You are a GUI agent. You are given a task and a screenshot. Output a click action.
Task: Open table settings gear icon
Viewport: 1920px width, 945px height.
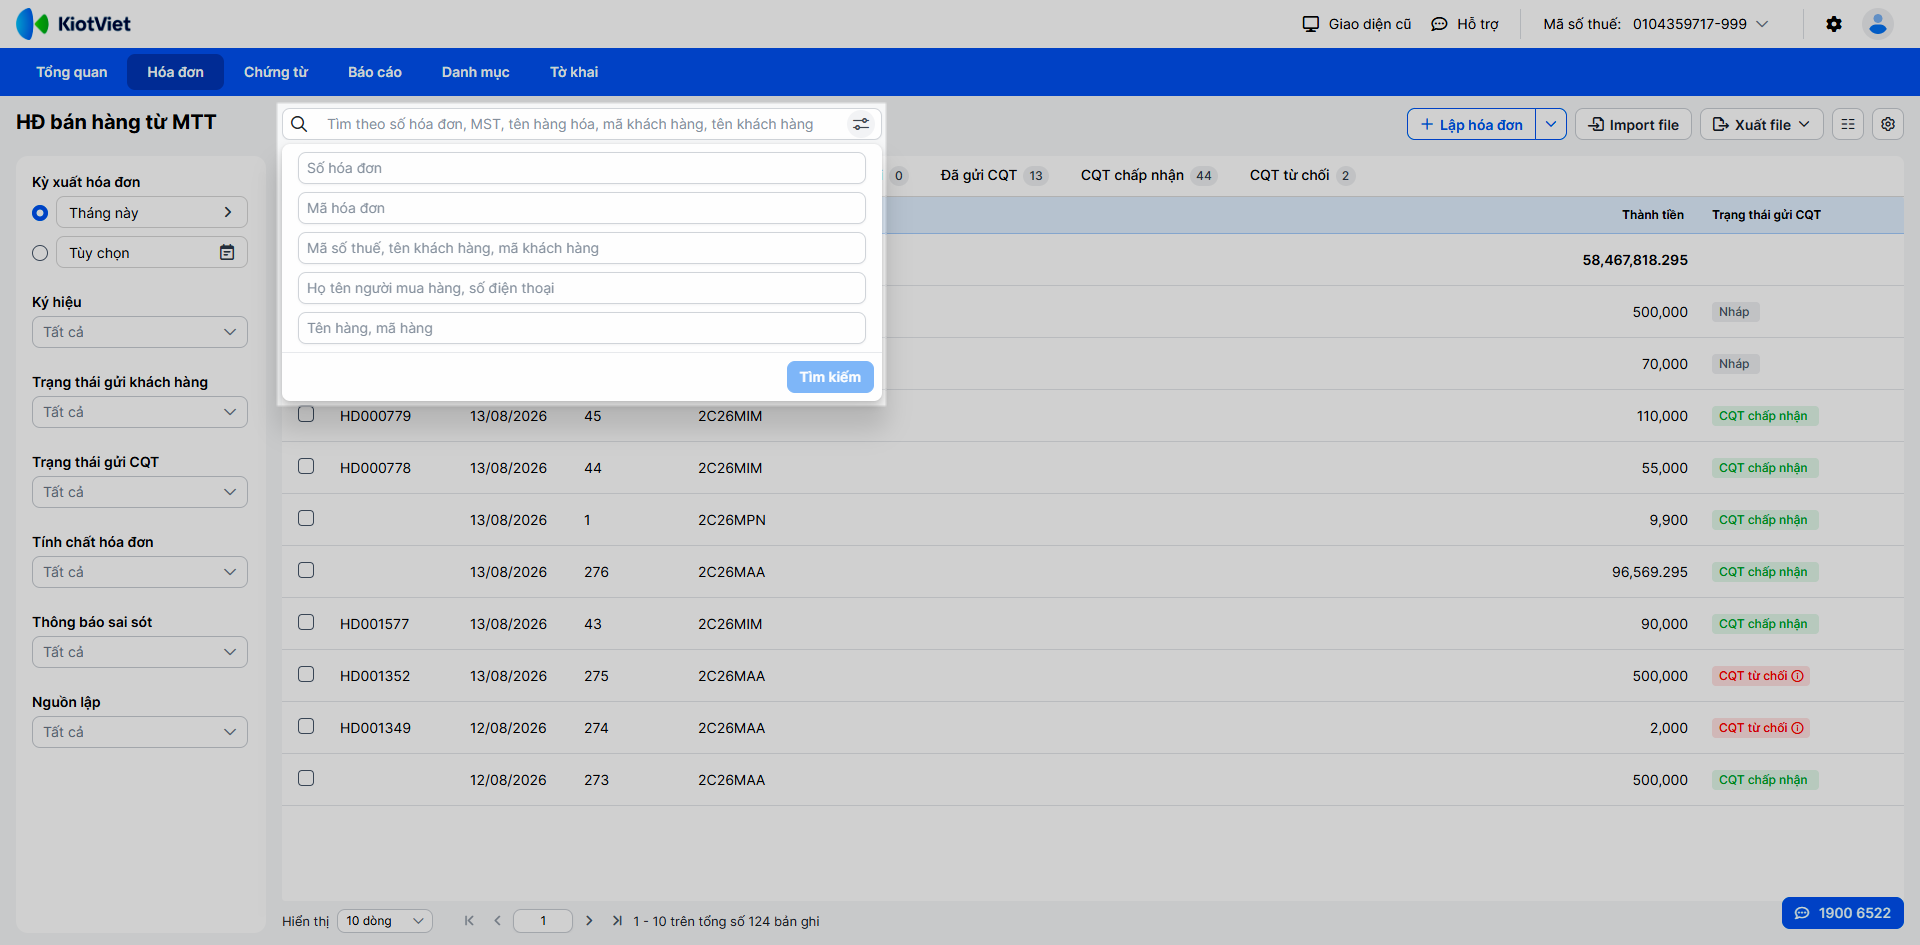pyautogui.click(x=1888, y=124)
